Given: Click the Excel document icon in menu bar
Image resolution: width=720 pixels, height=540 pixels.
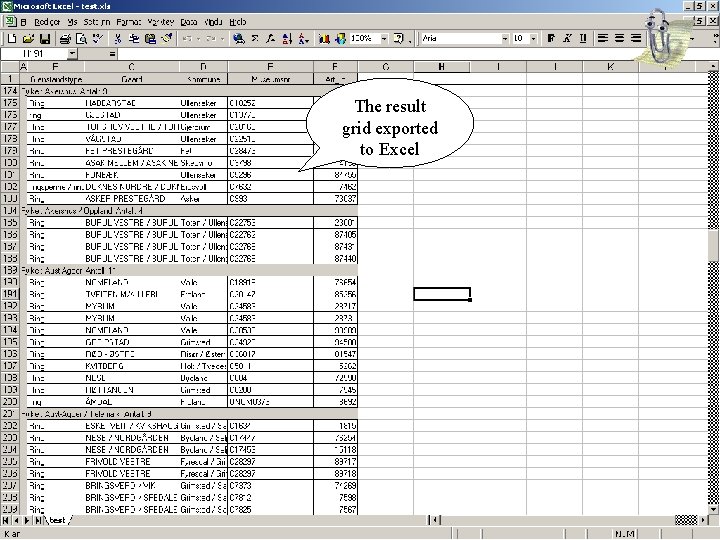Looking at the screenshot, I should click(x=10, y=22).
